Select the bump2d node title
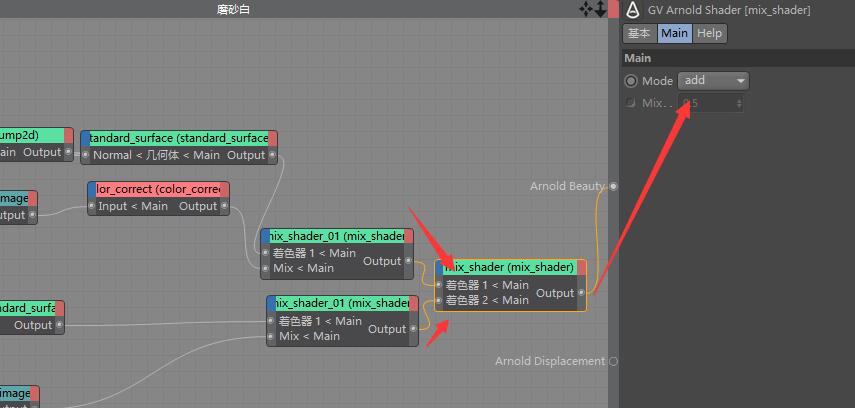The height and width of the screenshot is (408, 855). pyautogui.click(x=32, y=135)
